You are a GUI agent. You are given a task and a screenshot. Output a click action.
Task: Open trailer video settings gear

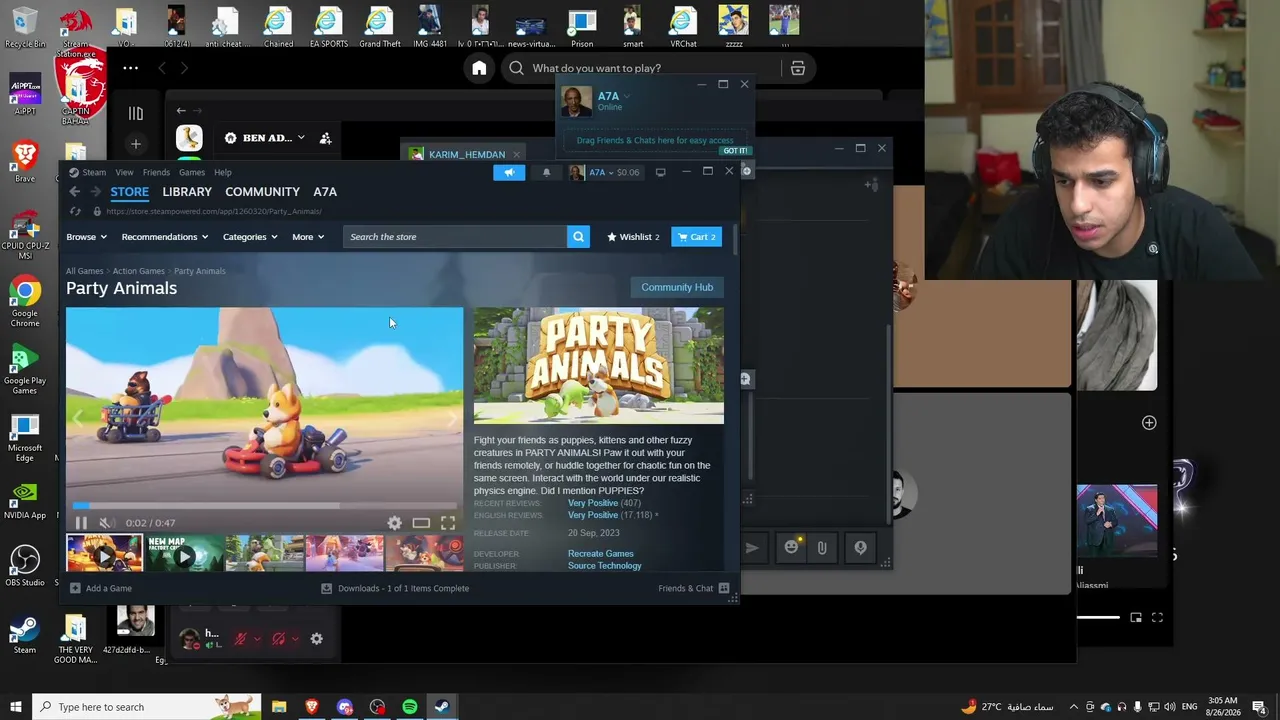tap(395, 523)
